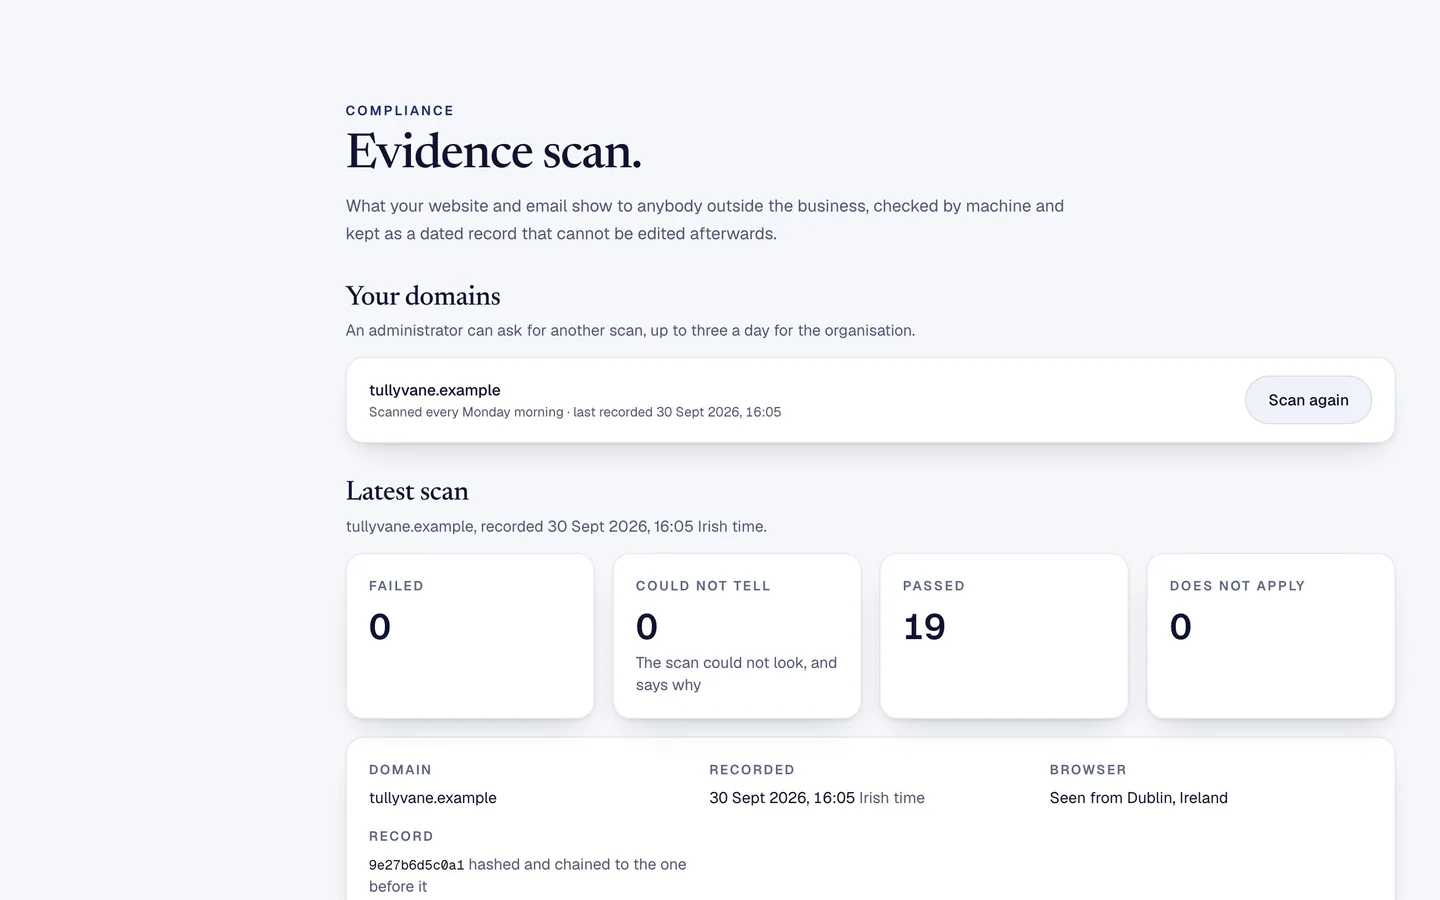Open the FAILED count card
The image size is (1440, 900).
pos(470,636)
